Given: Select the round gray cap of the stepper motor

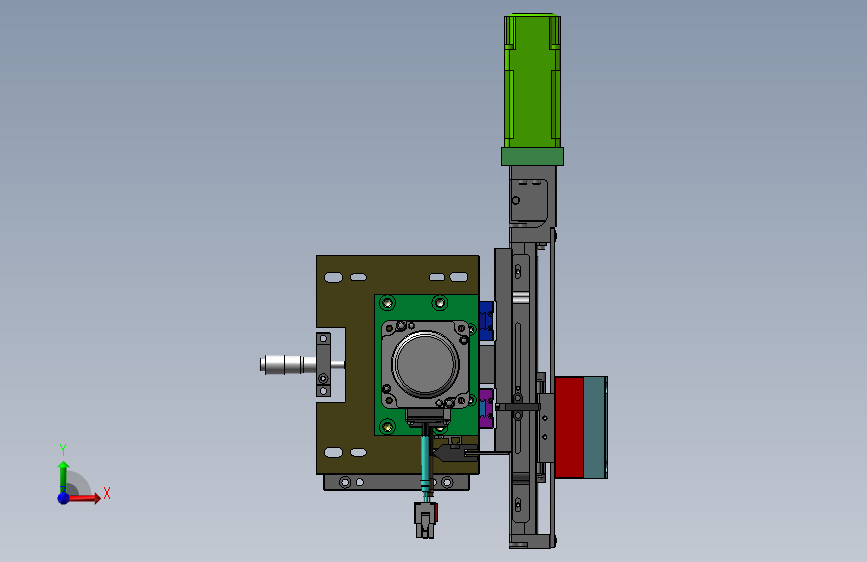Looking at the screenshot, I should coord(425,363).
